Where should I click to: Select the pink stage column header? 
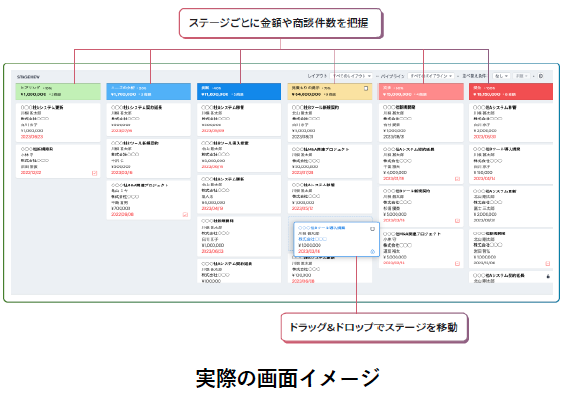tap(421, 91)
